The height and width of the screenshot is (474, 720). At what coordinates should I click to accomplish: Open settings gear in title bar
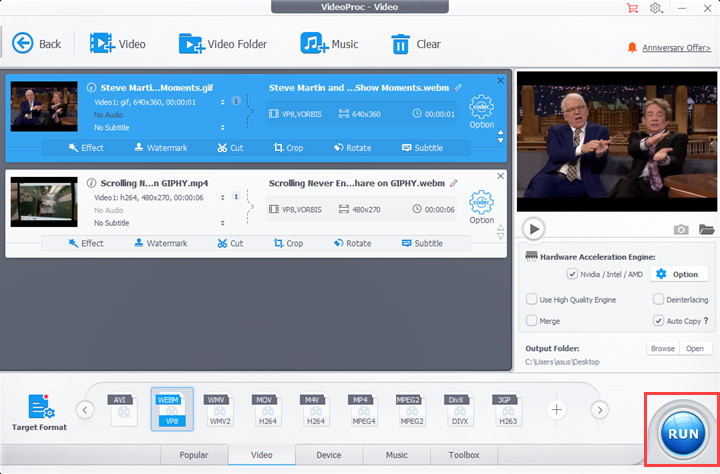[656, 8]
